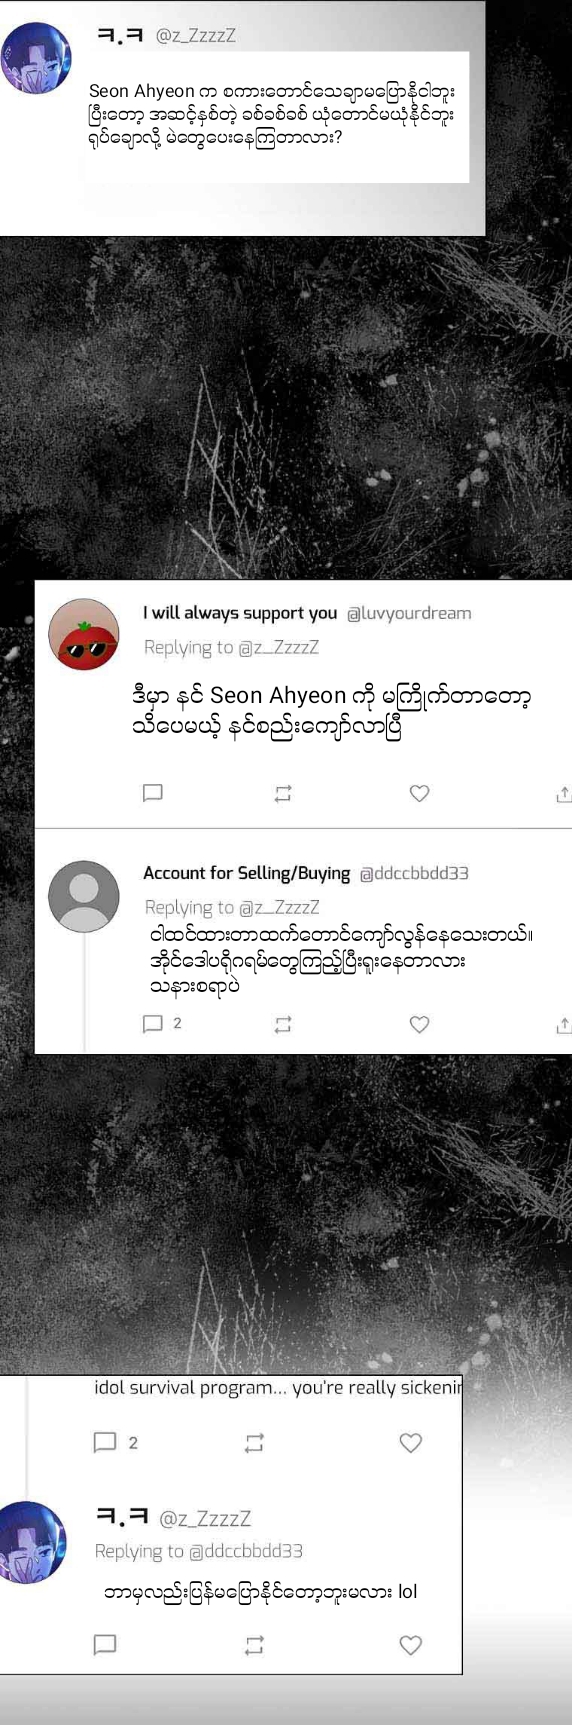The image size is (572, 1725).
Task: Retweet the ddccbbdd33 reply
Action: pyautogui.click(x=283, y=1024)
